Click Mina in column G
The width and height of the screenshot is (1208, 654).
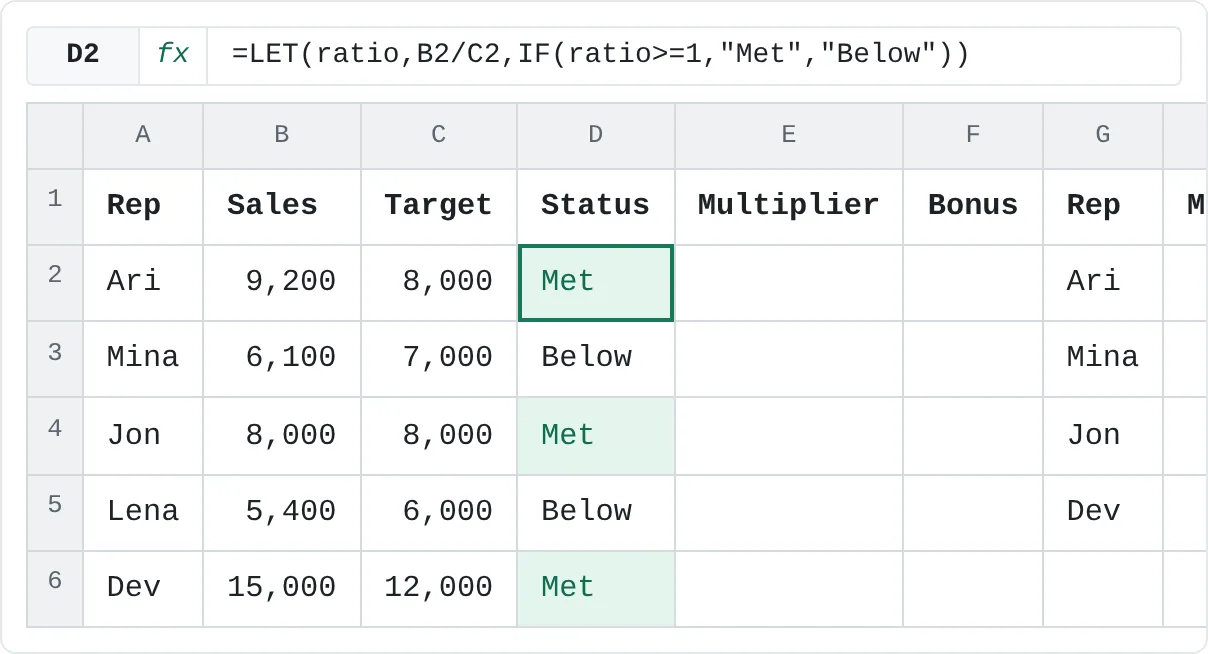pos(1103,359)
